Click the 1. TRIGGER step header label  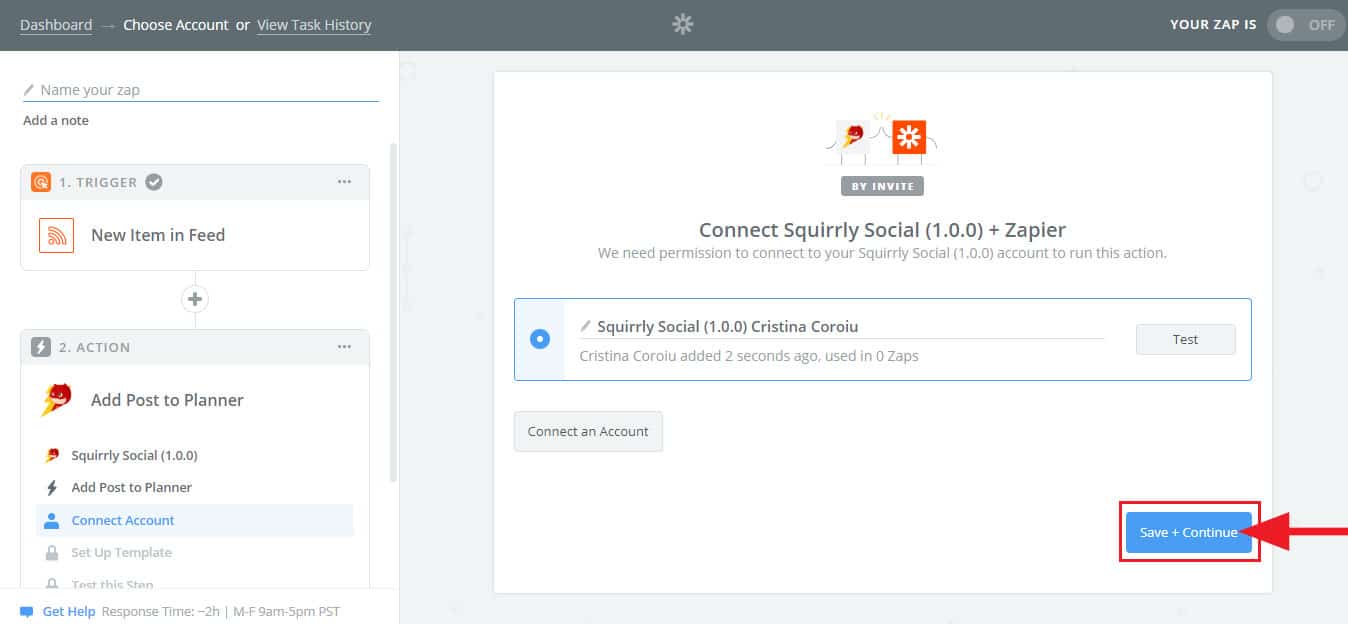98,182
